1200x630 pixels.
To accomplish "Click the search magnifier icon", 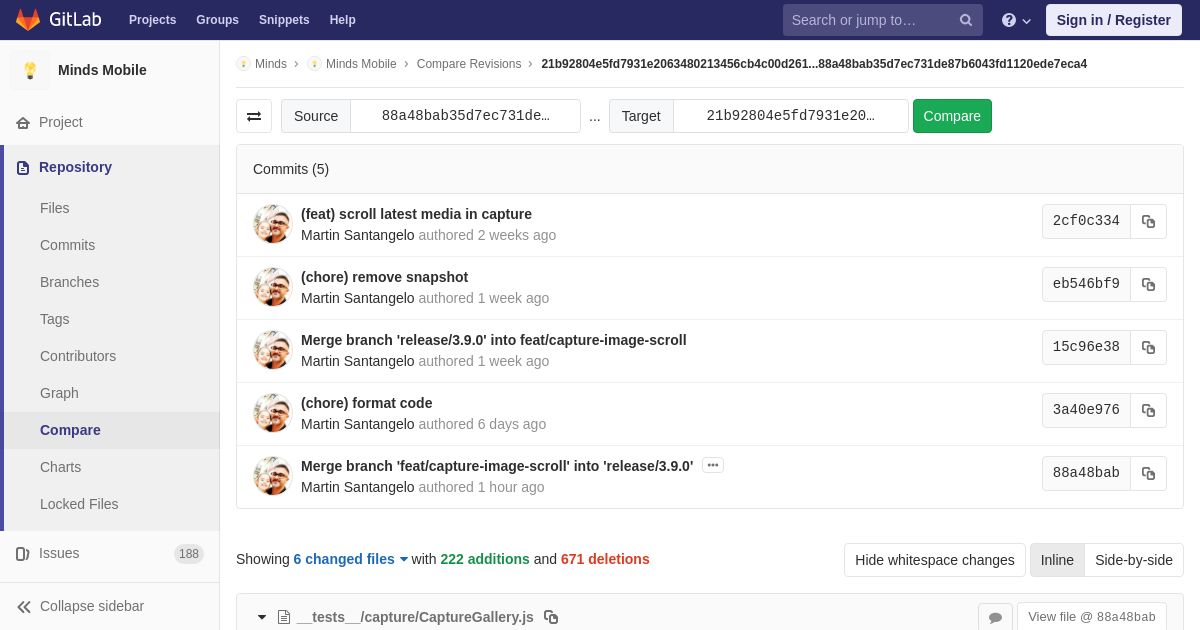I will (x=965, y=20).
